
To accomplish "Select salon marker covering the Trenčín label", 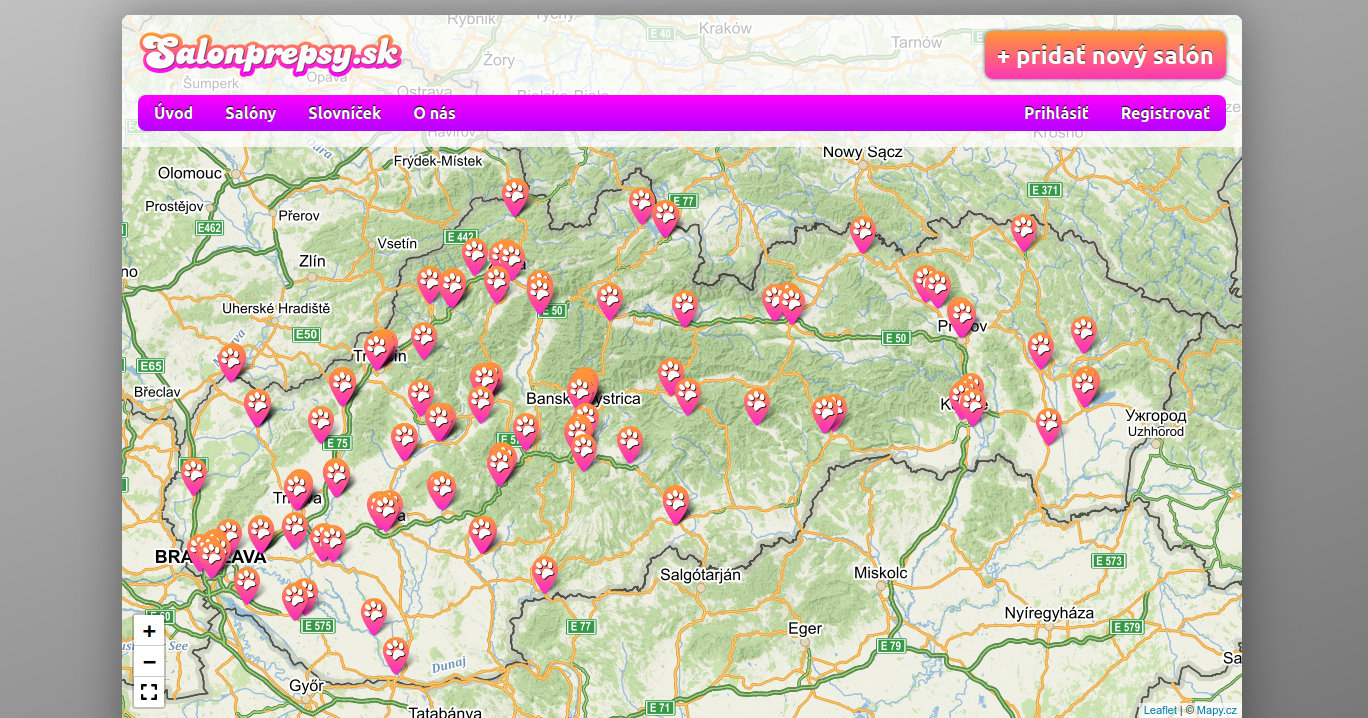I will click(378, 350).
